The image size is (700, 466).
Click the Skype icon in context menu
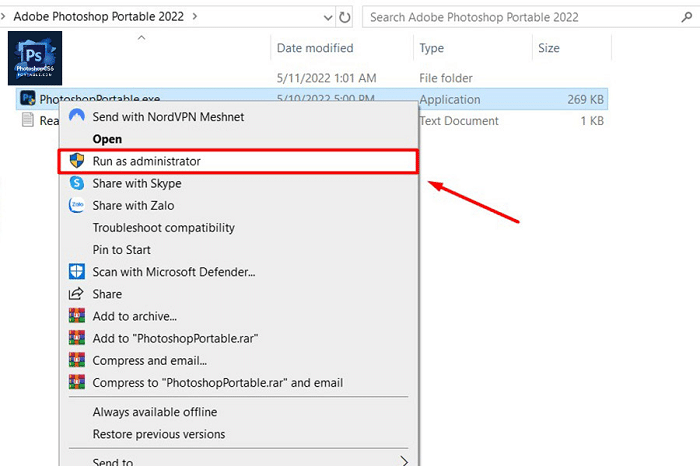point(77,184)
